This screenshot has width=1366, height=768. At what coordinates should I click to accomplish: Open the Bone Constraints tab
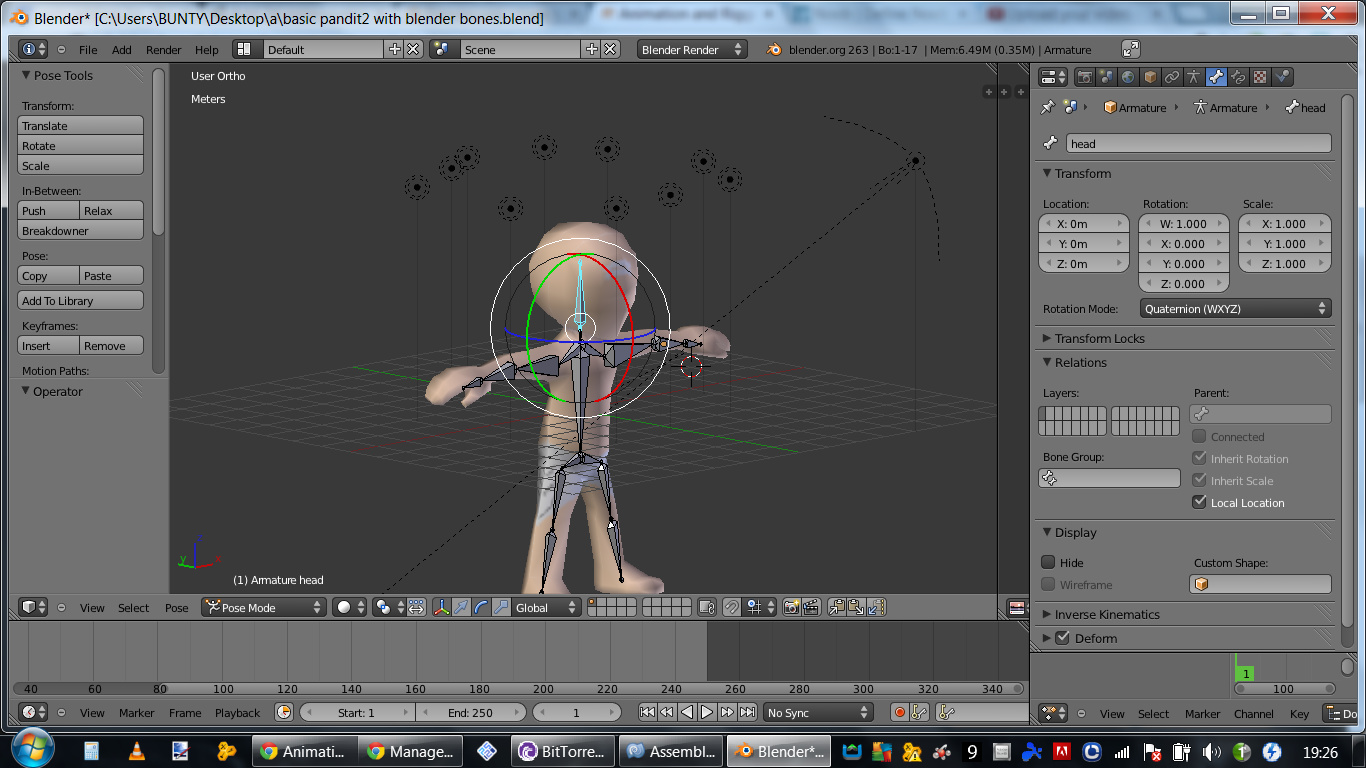1238,77
